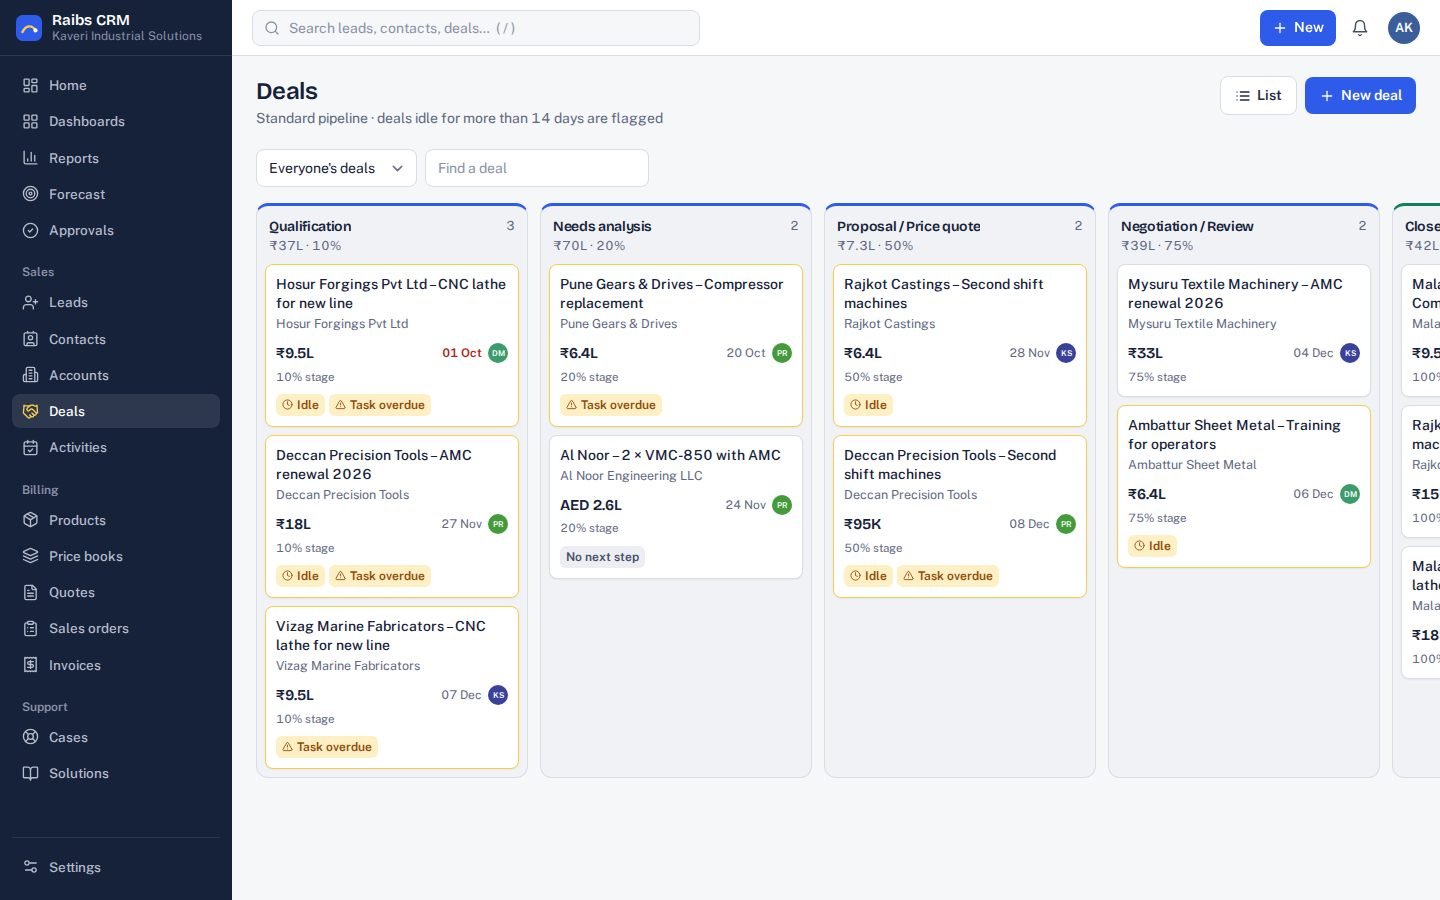Viewport: 1440px width, 900px height.
Task: Click the Products box icon
Action: click(x=31, y=520)
